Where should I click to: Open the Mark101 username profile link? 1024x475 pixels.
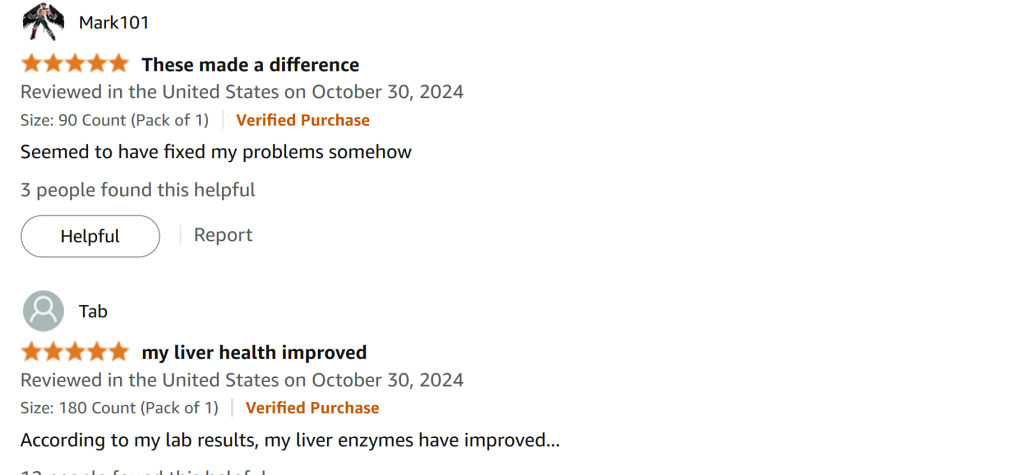pyautogui.click(x=113, y=22)
